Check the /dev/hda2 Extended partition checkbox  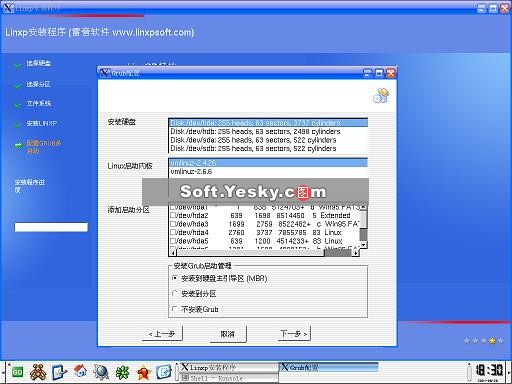click(173, 215)
